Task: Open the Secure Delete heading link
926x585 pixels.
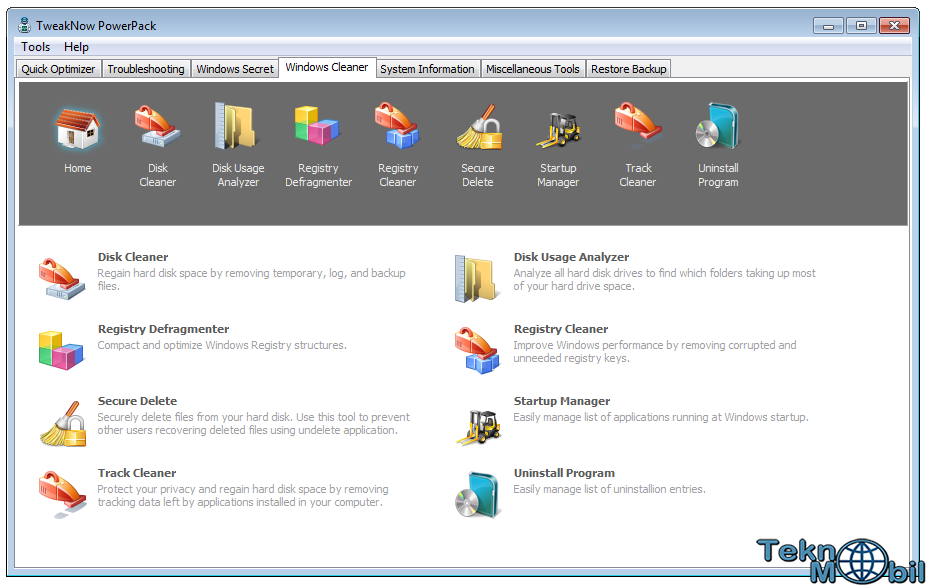Action: pyautogui.click(x=137, y=401)
